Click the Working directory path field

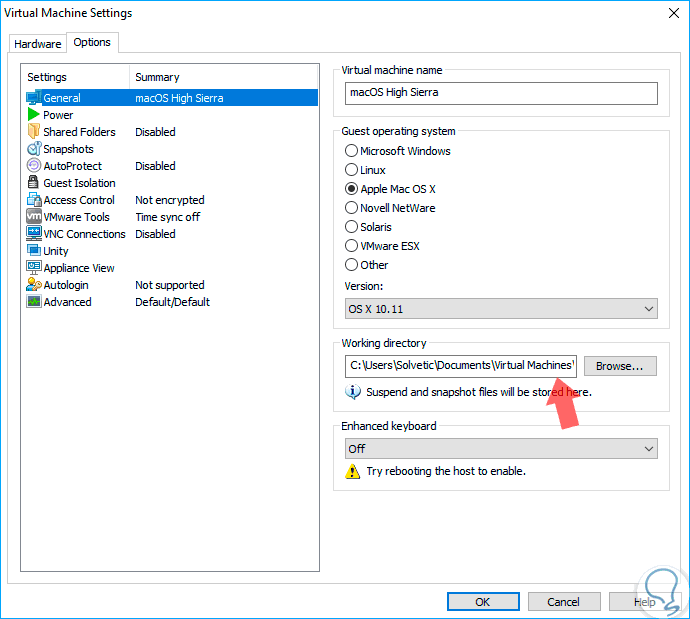point(461,366)
